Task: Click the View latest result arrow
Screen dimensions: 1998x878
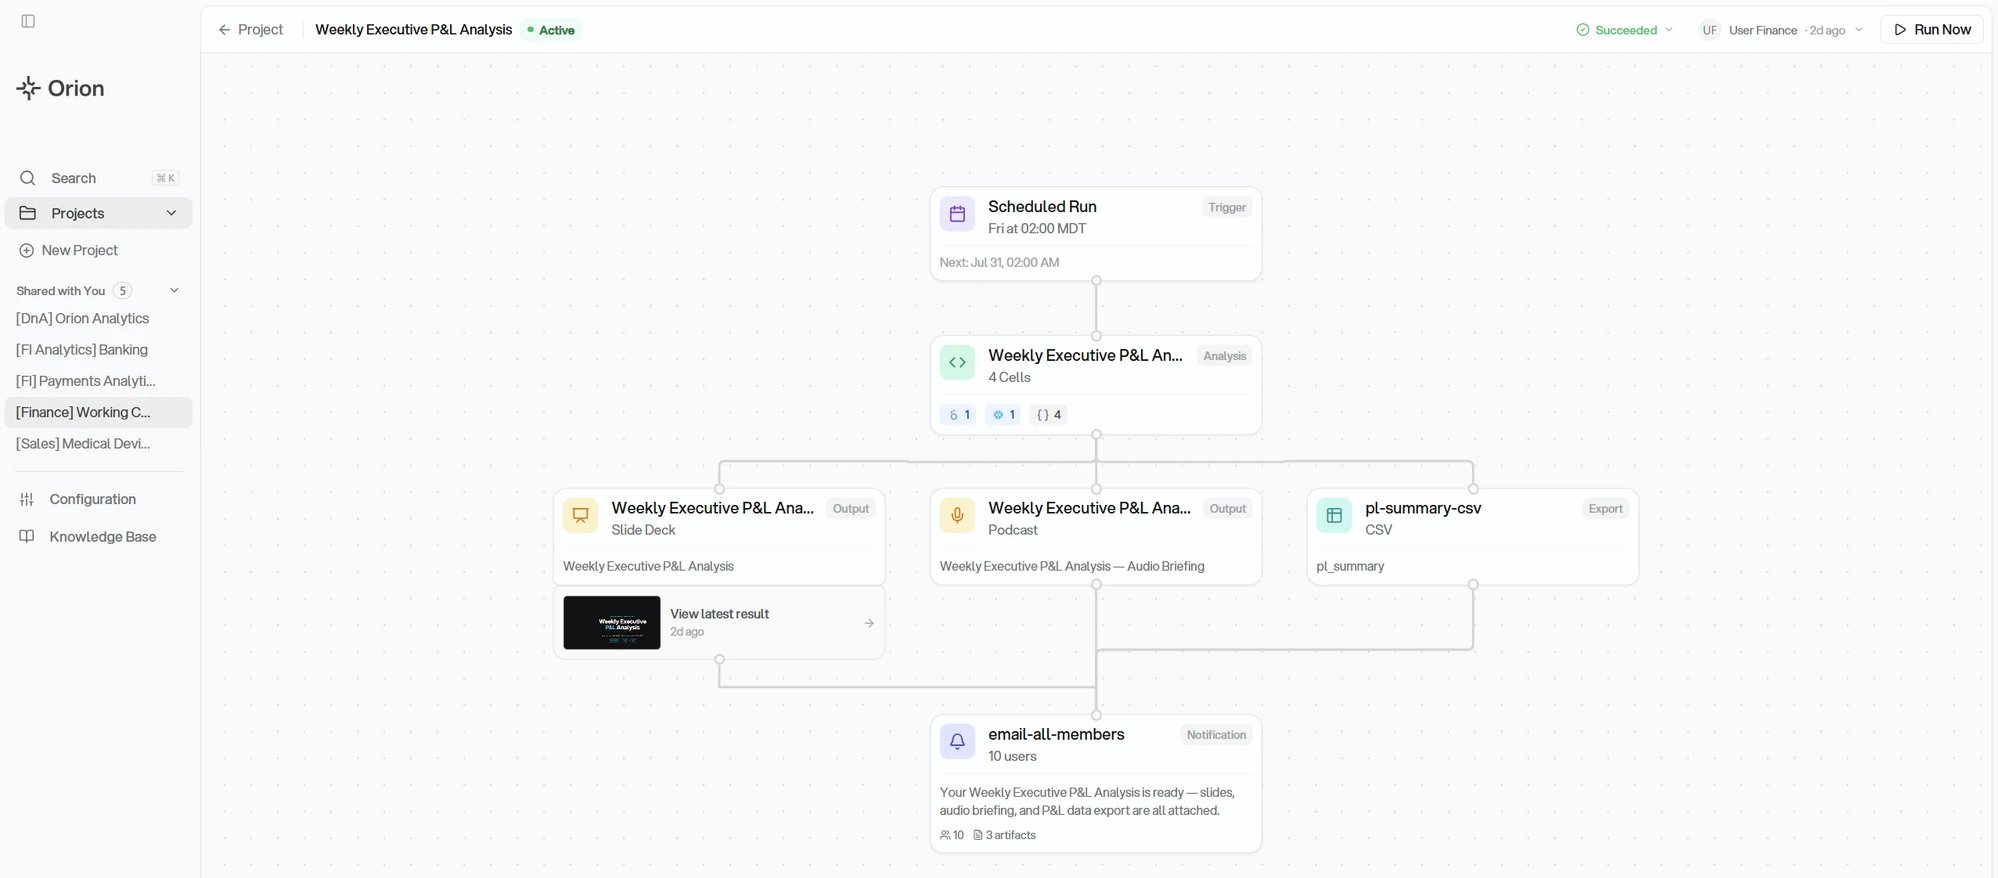Action: [x=869, y=623]
